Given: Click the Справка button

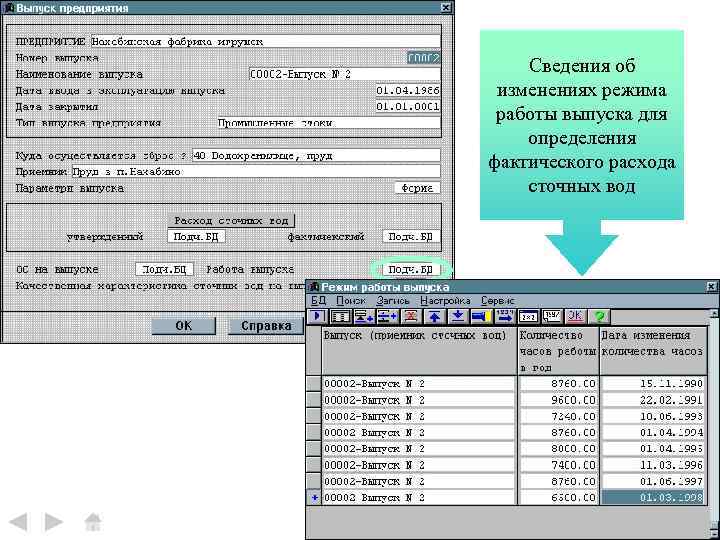Looking at the screenshot, I should click(266, 326).
